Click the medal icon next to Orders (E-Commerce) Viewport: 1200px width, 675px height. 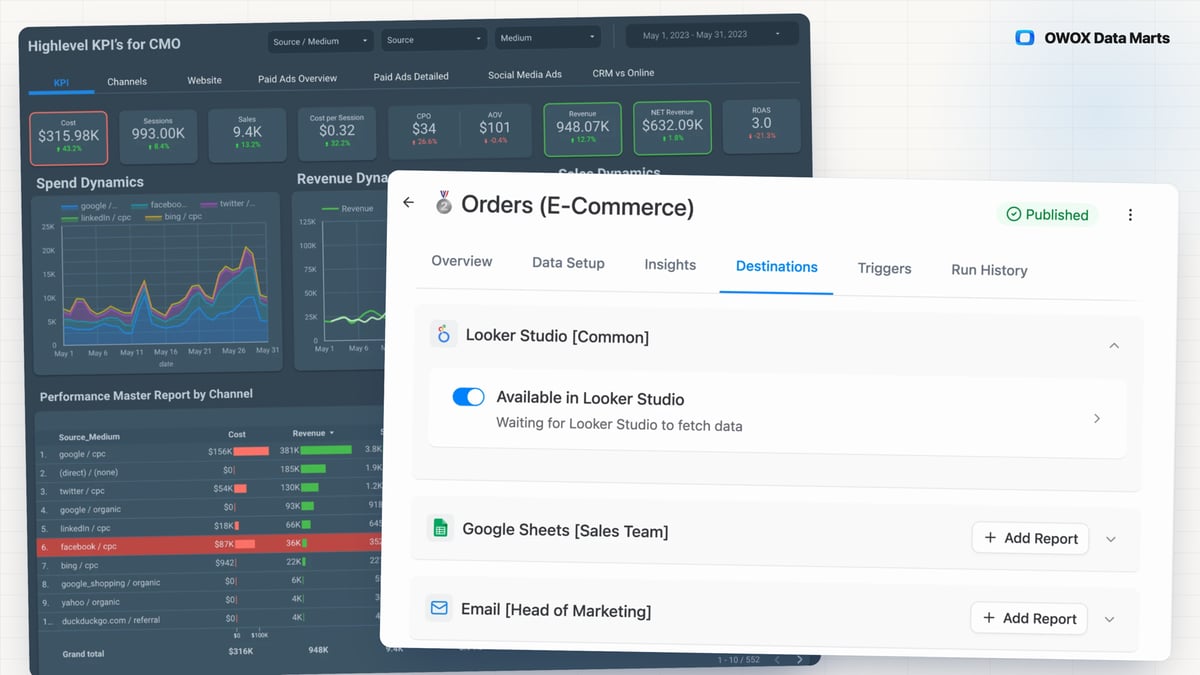pyautogui.click(x=444, y=204)
